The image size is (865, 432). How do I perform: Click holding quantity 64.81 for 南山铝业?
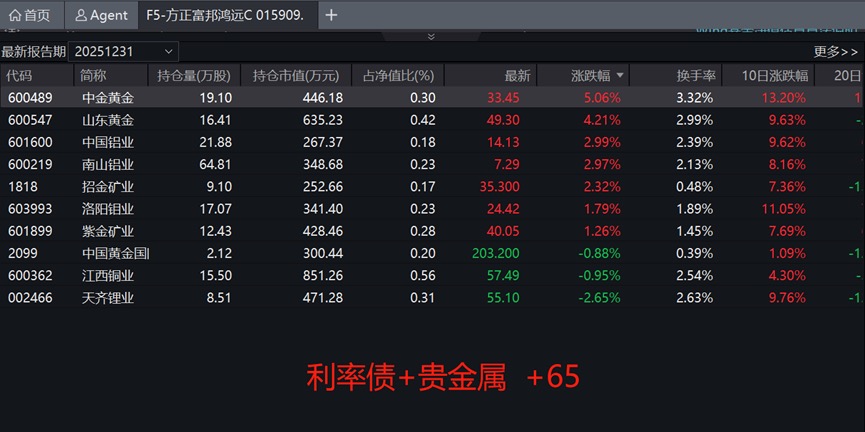coord(216,164)
